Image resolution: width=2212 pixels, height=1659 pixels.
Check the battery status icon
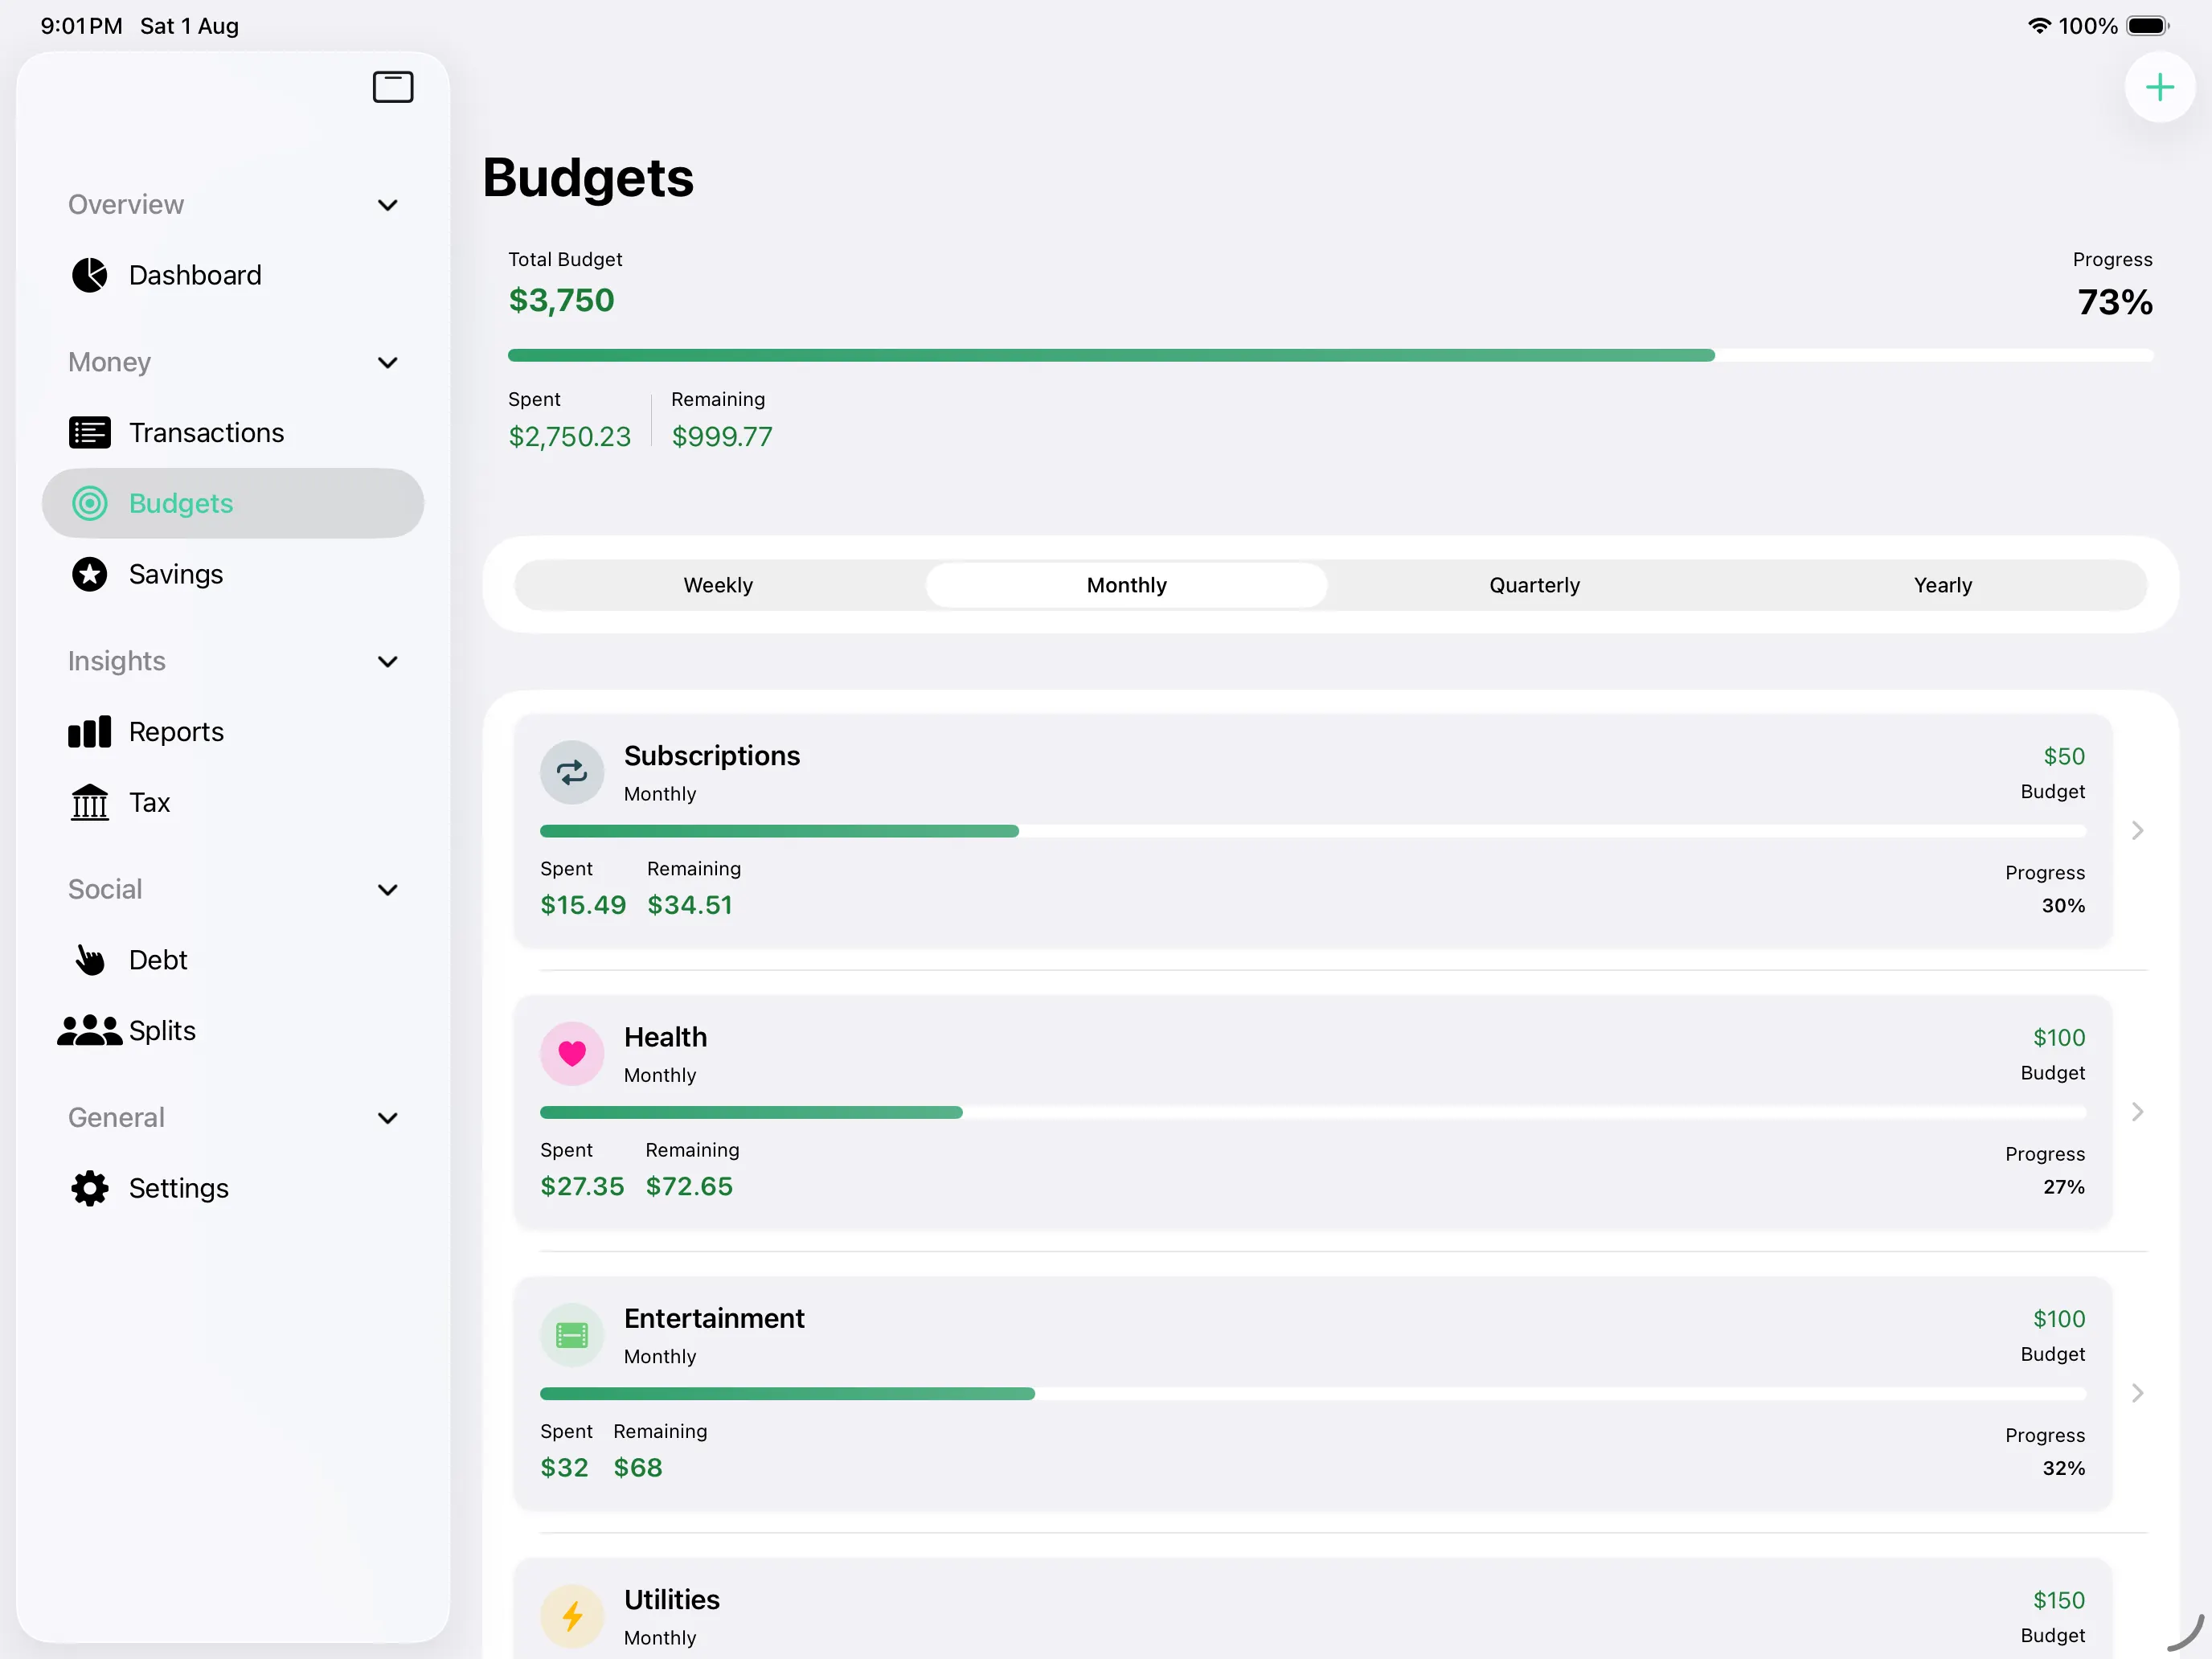2147,26
